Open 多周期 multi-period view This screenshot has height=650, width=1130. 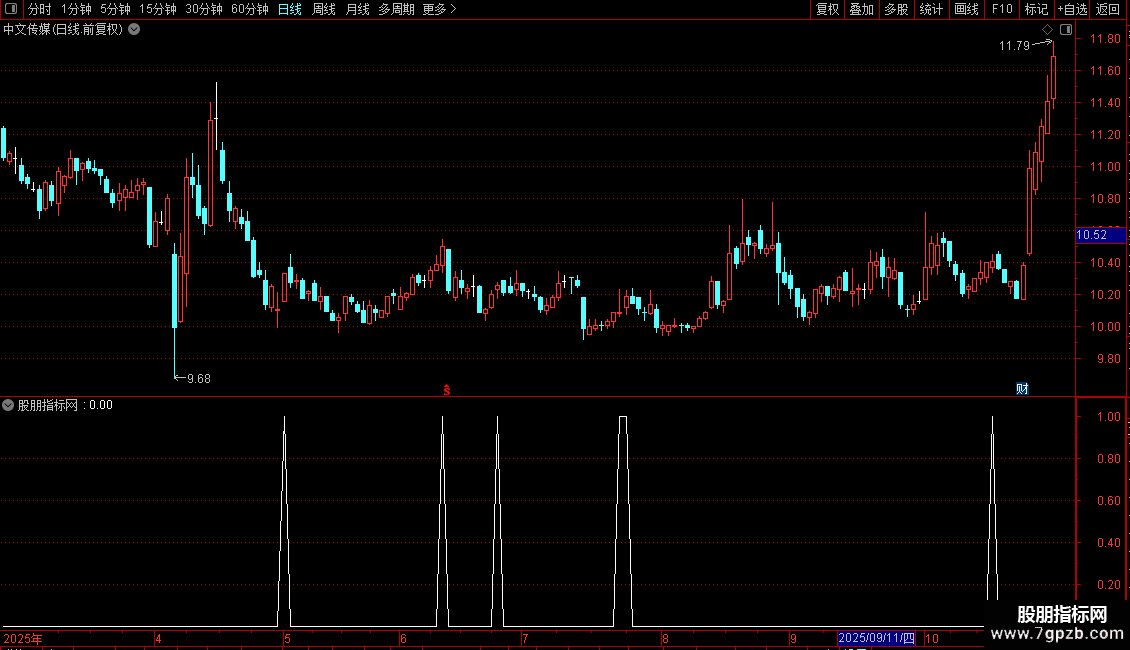396,9
